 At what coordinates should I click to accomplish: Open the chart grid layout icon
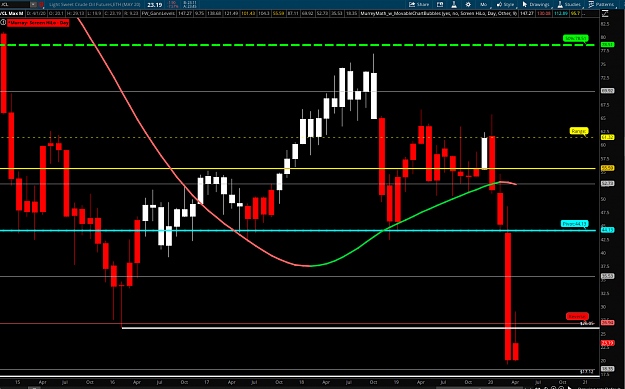(440, 4)
